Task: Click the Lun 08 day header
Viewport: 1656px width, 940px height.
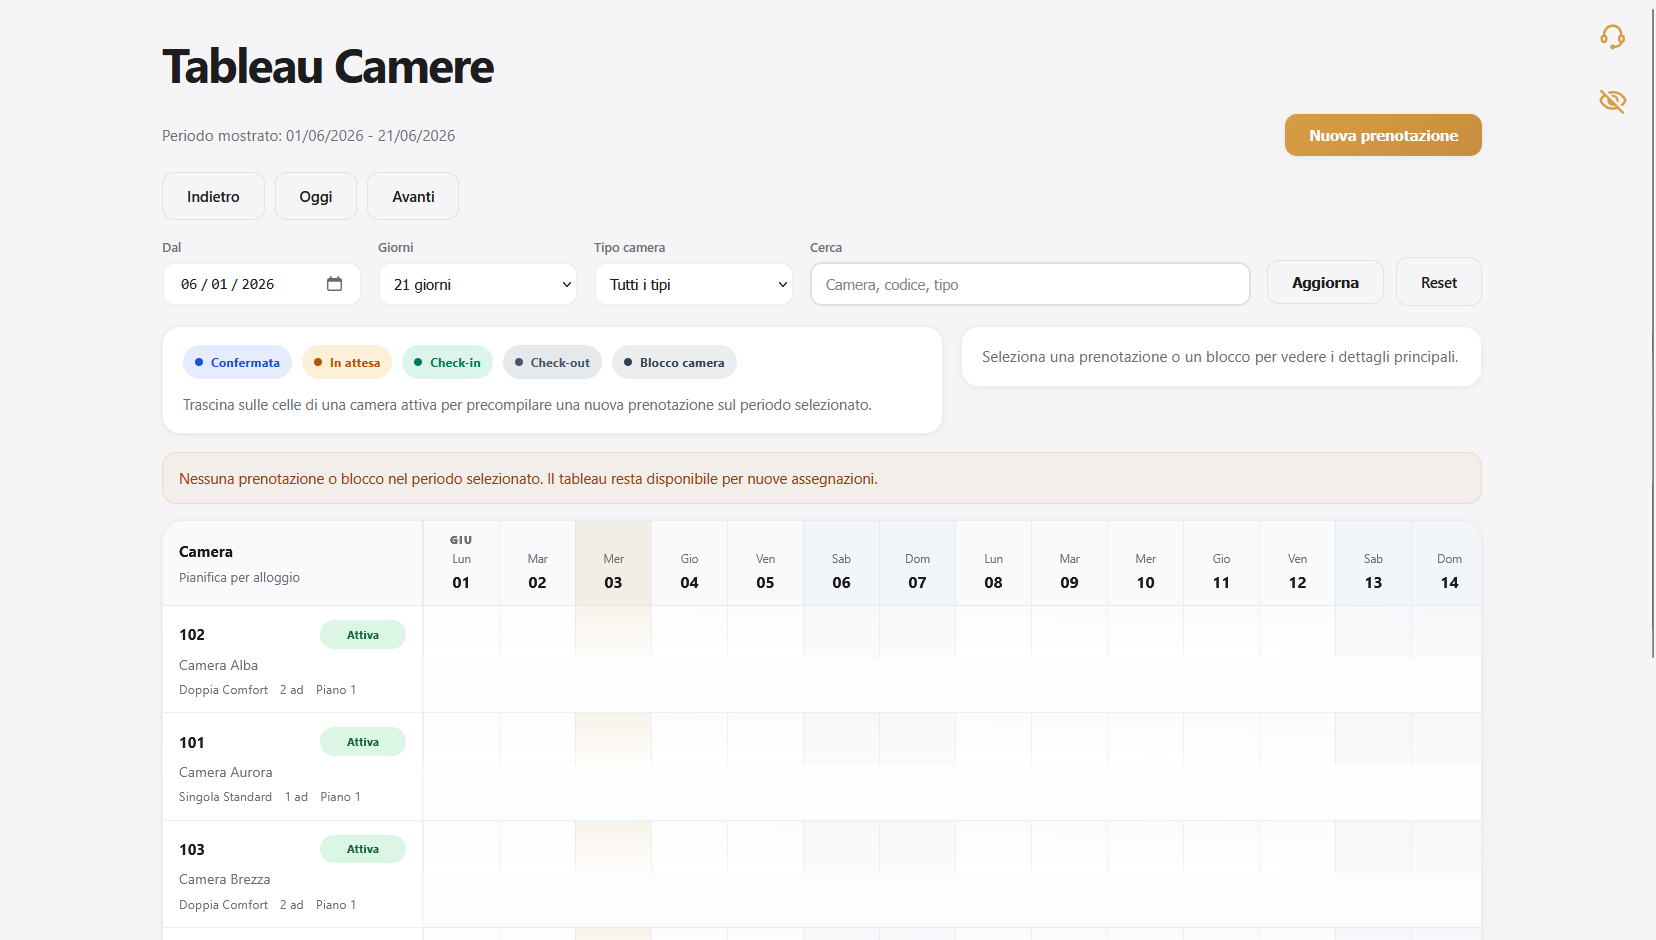Action: 993,563
